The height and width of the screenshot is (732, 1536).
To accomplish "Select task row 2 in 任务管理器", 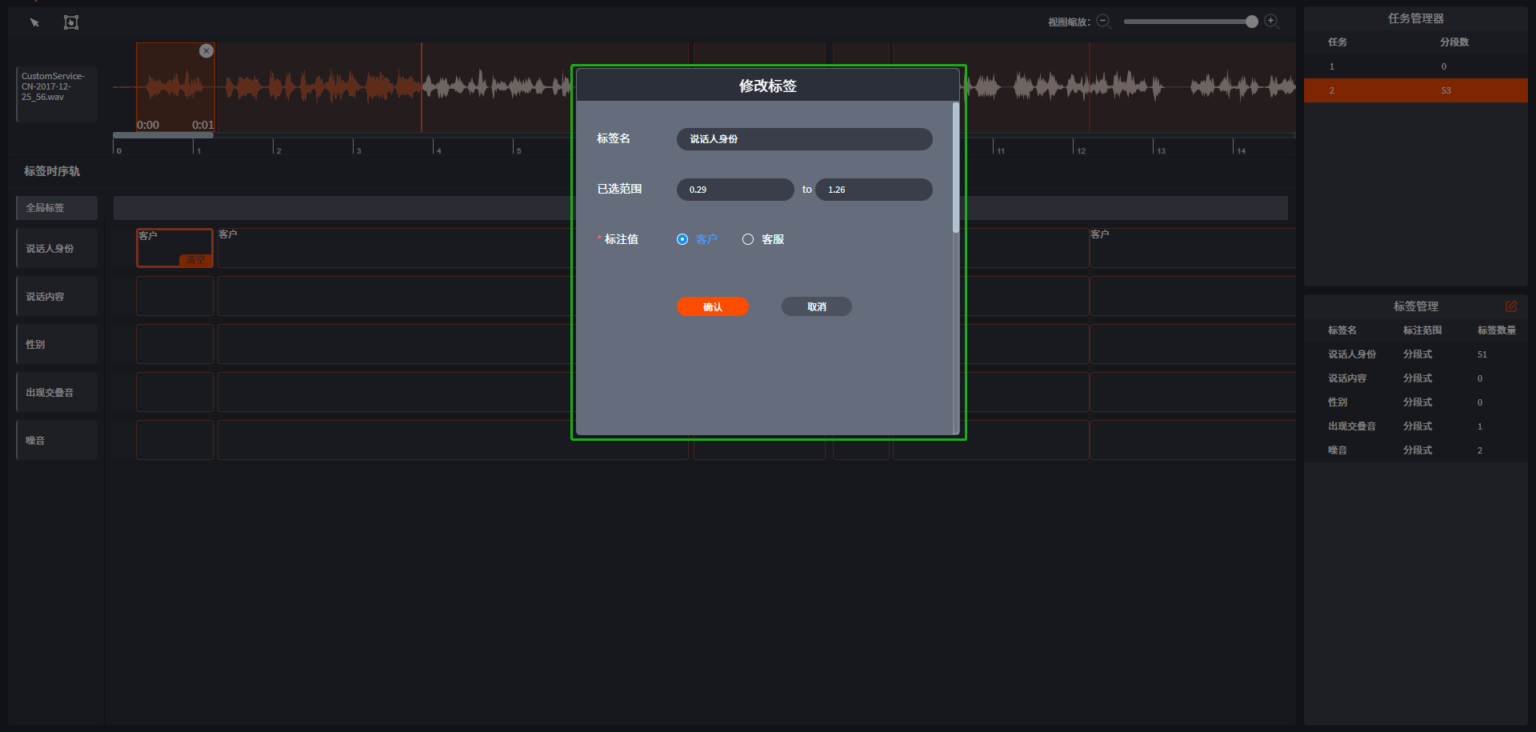I will (x=1415, y=90).
